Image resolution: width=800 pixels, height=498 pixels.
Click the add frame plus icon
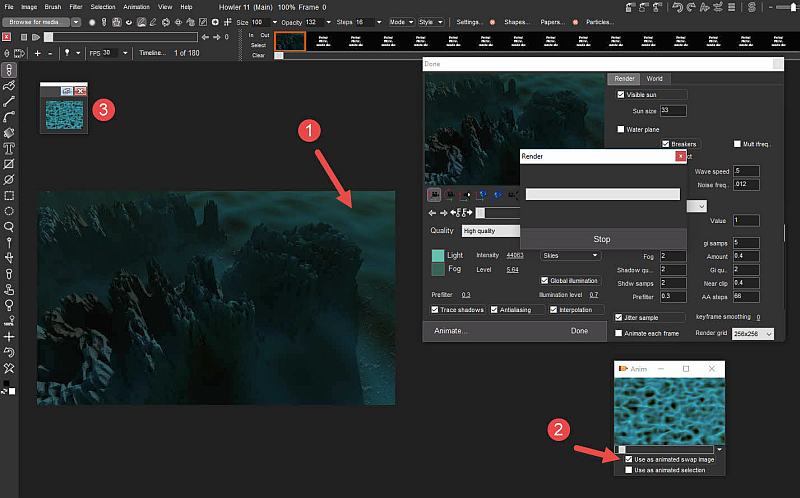(x=37, y=53)
